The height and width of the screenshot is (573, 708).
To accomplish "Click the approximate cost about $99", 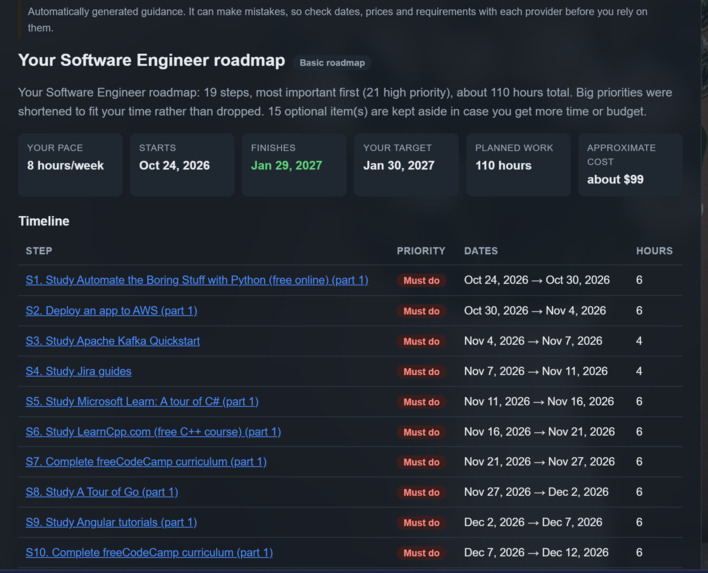I will [615, 180].
